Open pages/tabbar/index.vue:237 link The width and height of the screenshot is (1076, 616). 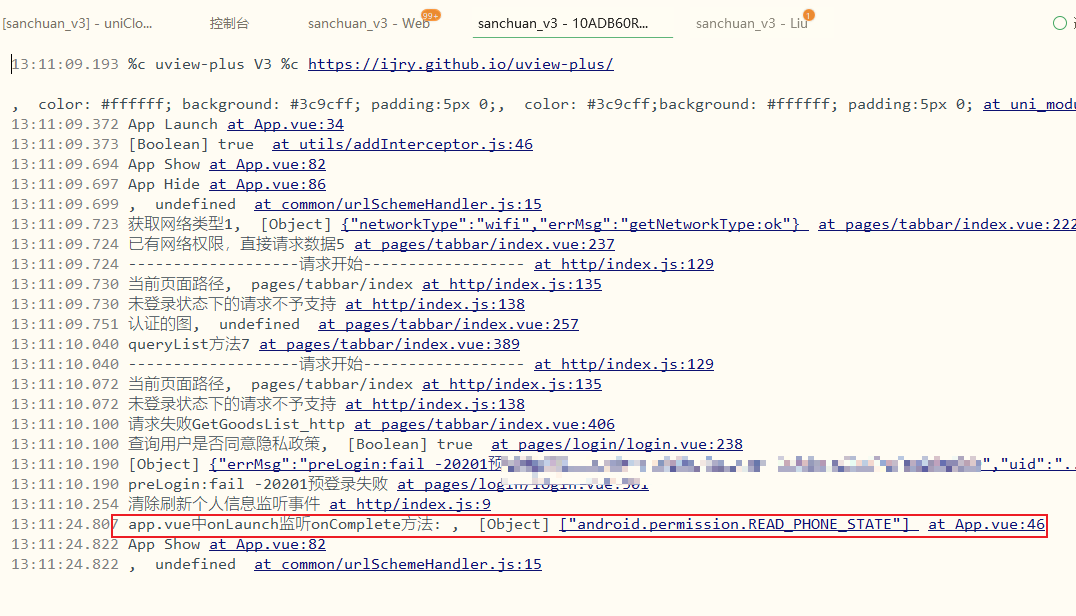(484, 244)
